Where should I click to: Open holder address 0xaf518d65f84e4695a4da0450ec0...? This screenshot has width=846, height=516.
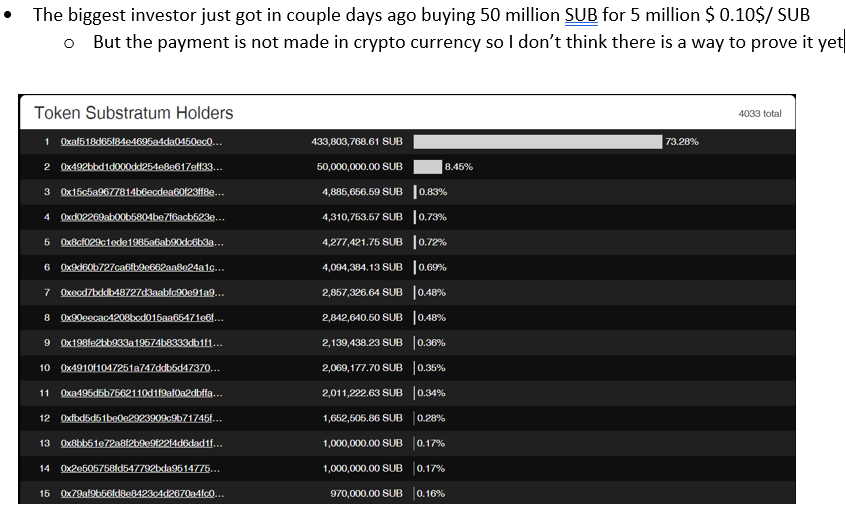point(141,142)
